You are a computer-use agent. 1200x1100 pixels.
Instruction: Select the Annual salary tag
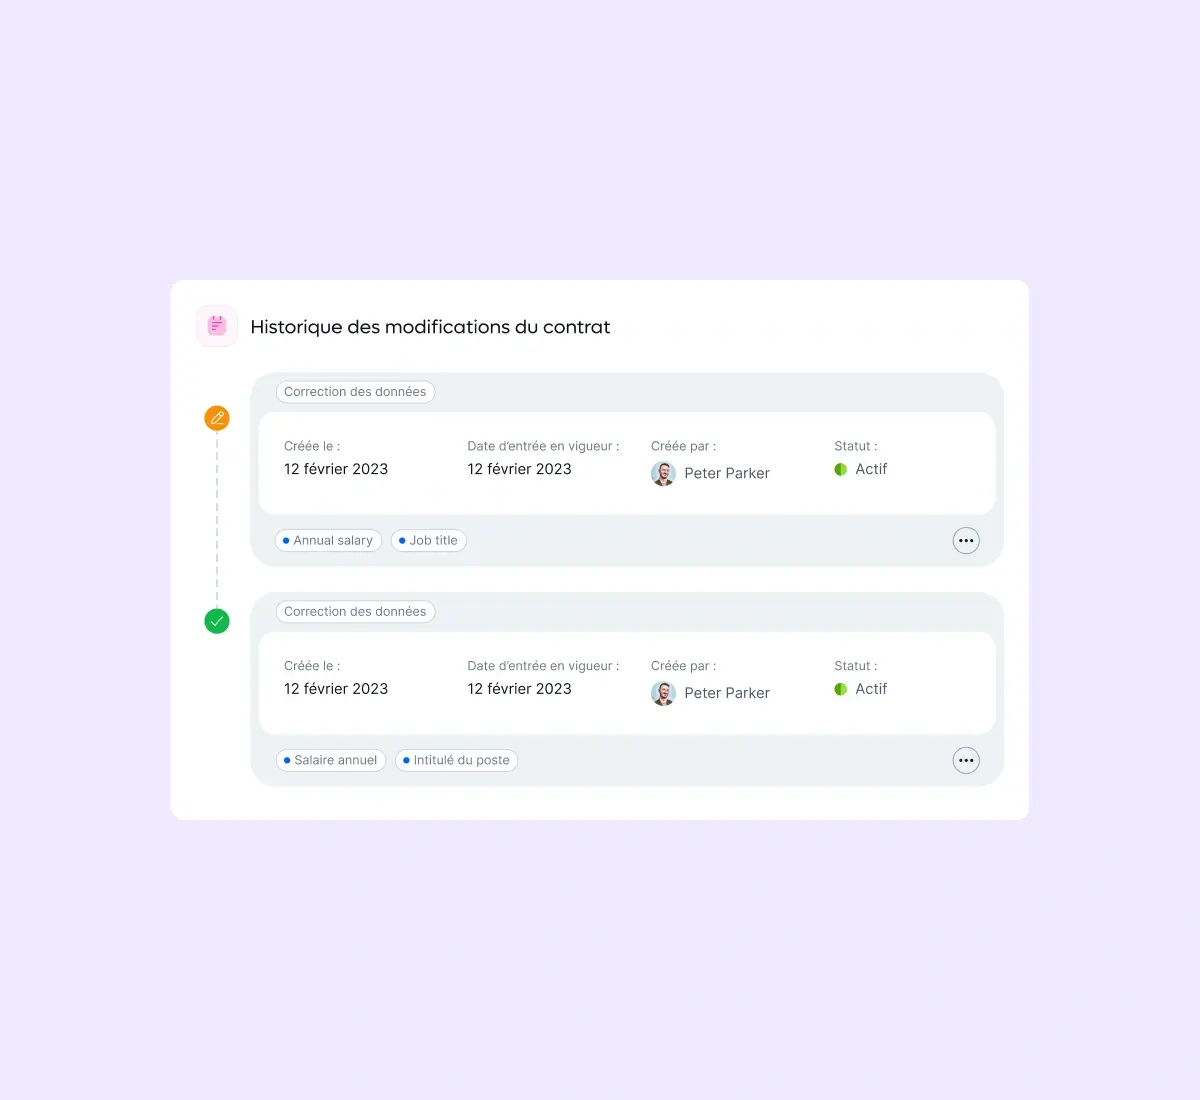(328, 541)
